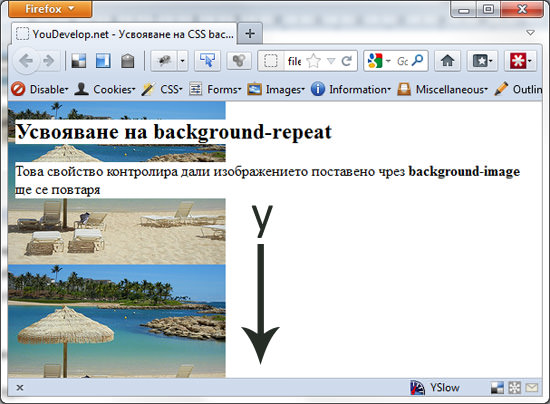Click the YSlow gauge icon
This screenshot has height=404, width=550.
point(417,388)
